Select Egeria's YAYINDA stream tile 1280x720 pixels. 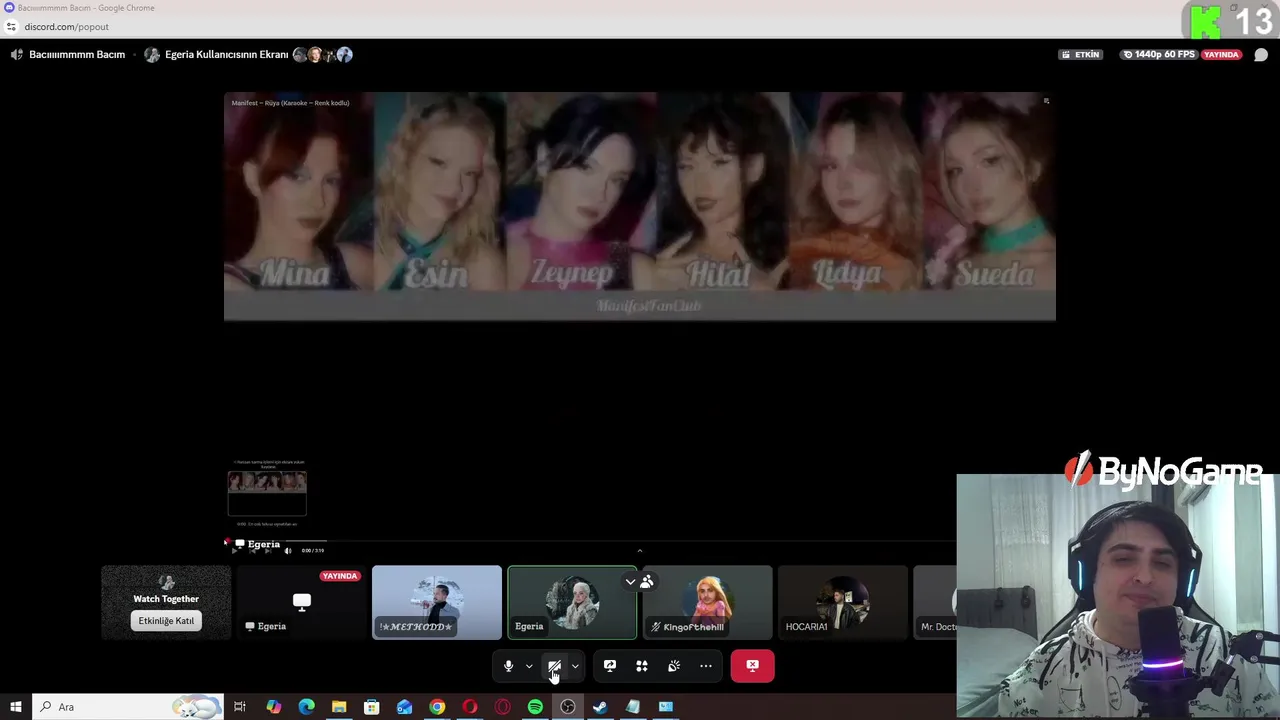pyautogui.click(x=302, y=602)
